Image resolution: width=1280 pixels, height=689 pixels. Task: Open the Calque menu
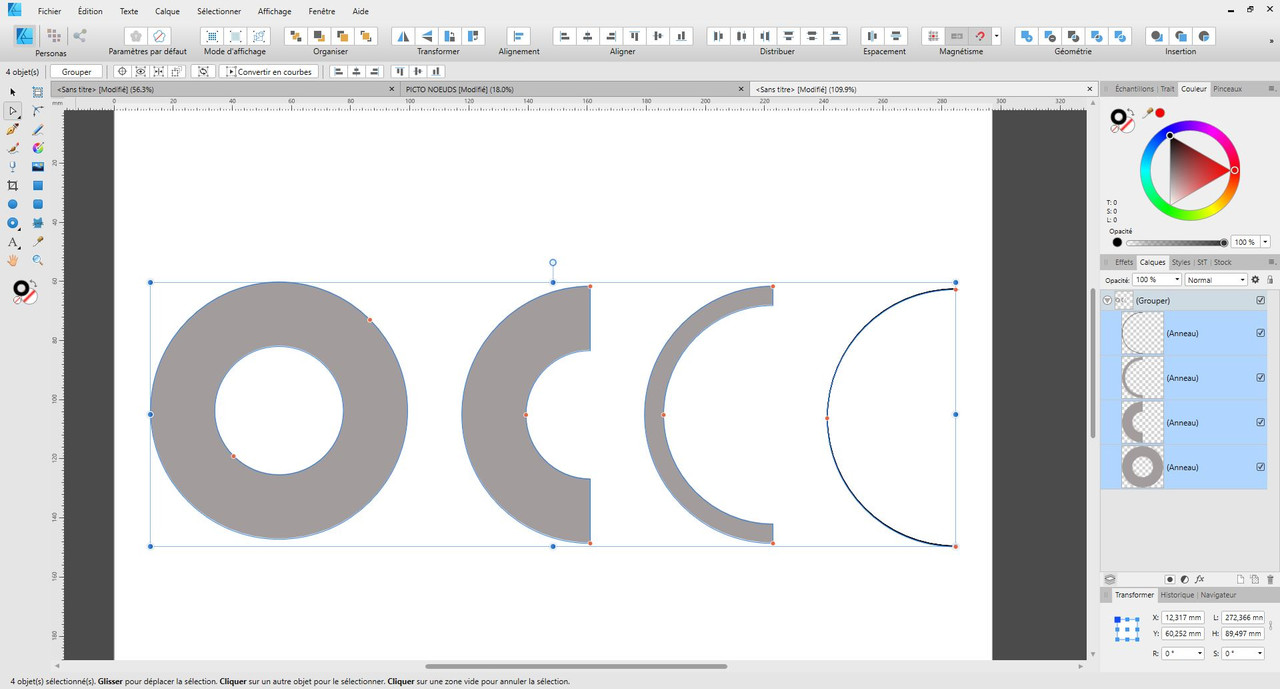coord(167,11)
